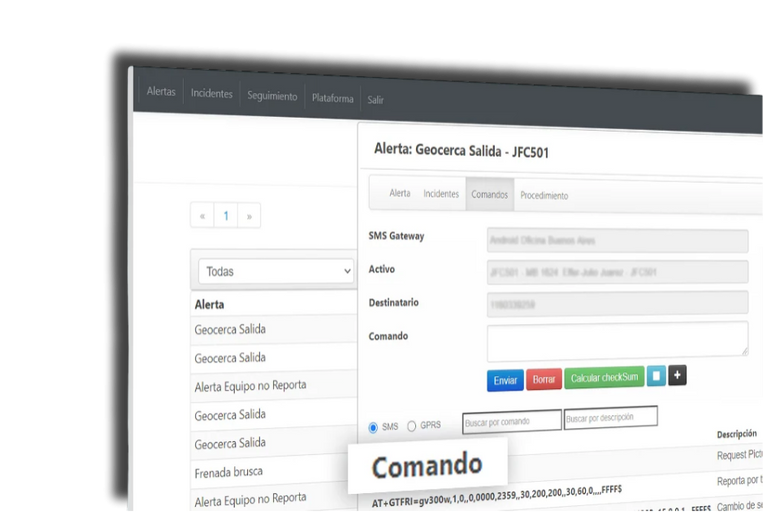772x515 pixels.
Task: Select page 1 in pagination
Action: (226, 216)
